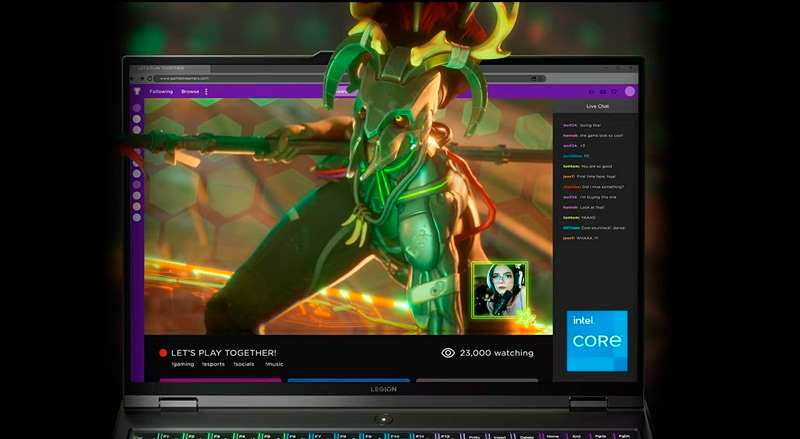Screen dimensions: 800x439
Task: Open the user profile avatar
Action: (x=630, y=91)
